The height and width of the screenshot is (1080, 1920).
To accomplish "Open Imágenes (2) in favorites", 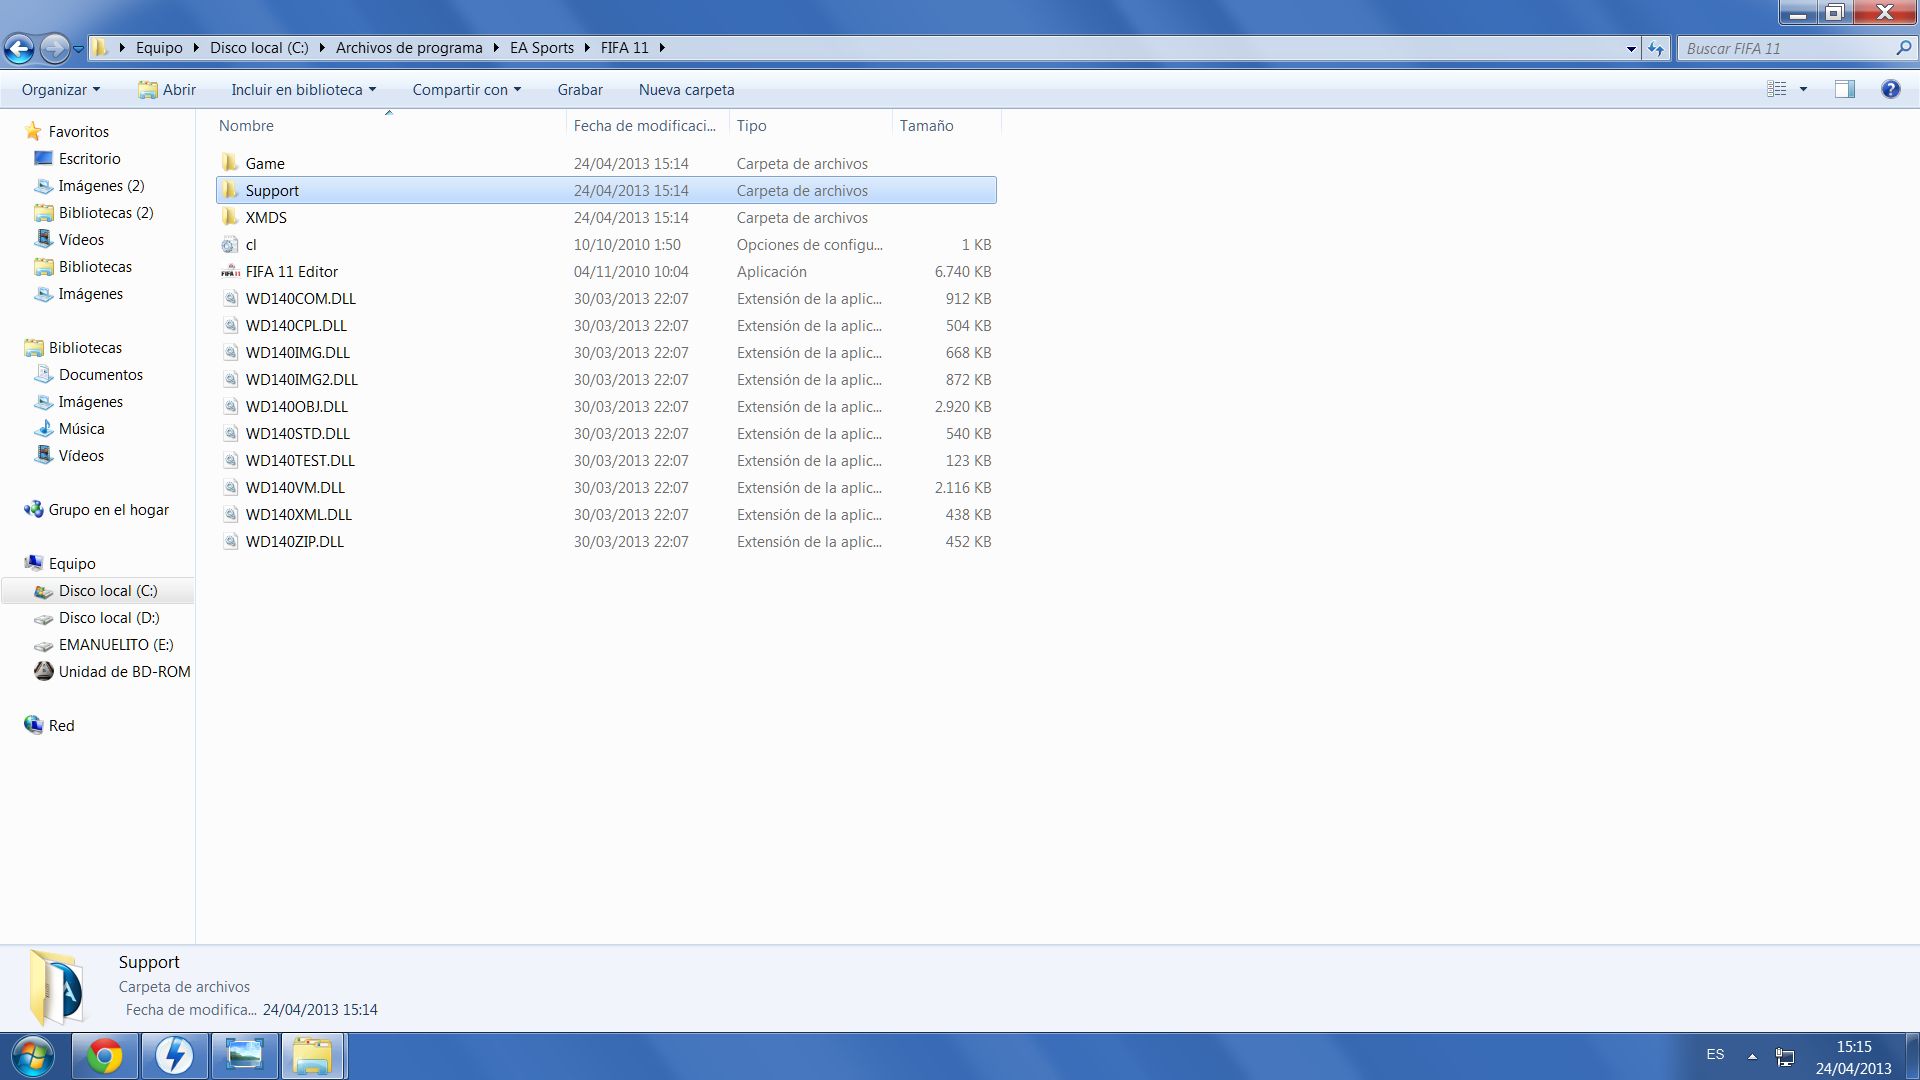I will pyautogui.click(x=101, y=185).
